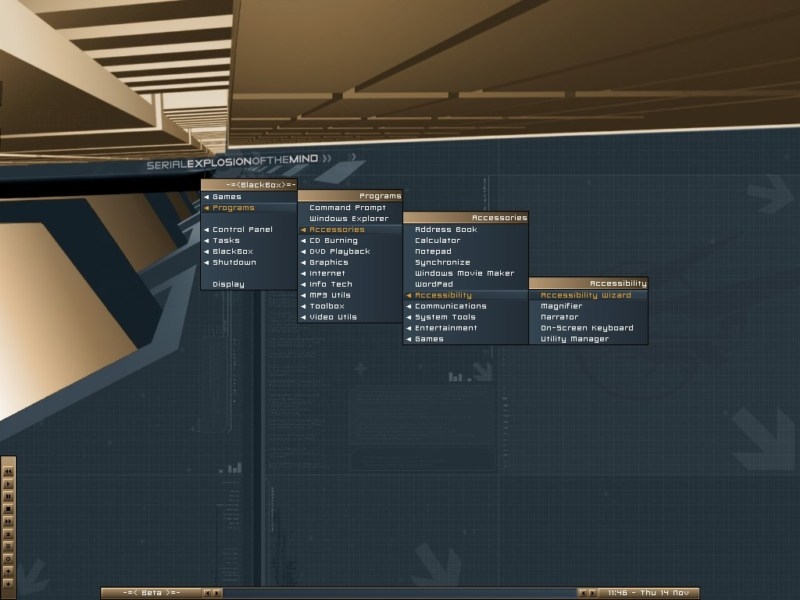Pause playback using the media bar

tap(8, 496)
